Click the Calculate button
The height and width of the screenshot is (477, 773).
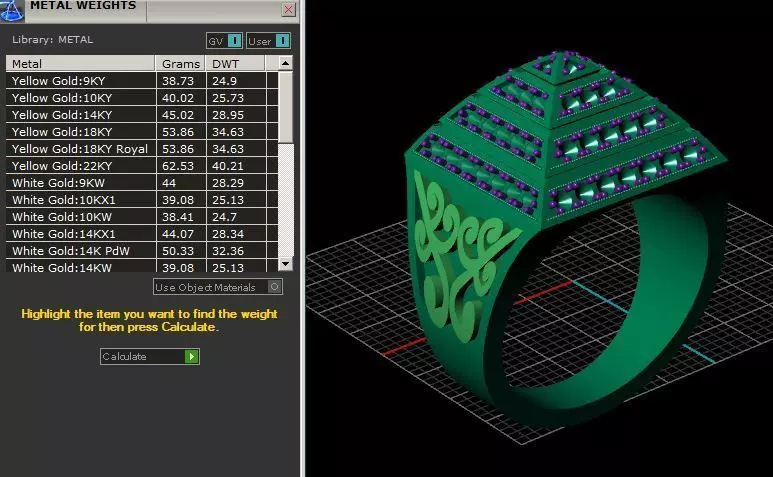click(149, 356)
